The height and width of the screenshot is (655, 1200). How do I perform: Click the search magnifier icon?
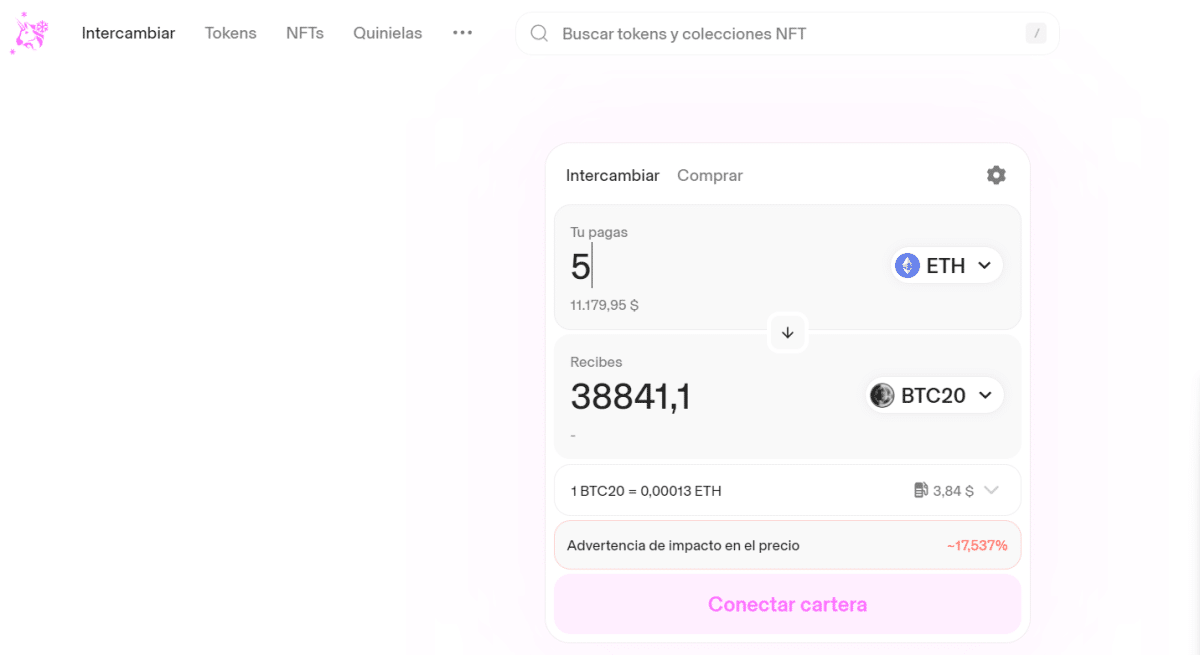539,33
